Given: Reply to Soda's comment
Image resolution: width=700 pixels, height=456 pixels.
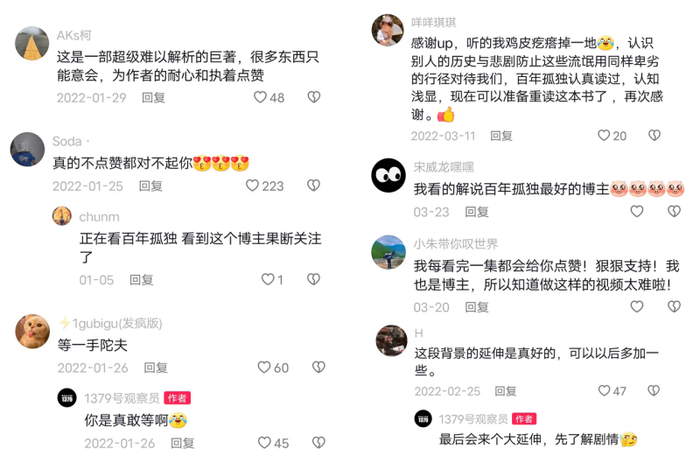Looking at the screenshot, I should (x=150, y=186).
